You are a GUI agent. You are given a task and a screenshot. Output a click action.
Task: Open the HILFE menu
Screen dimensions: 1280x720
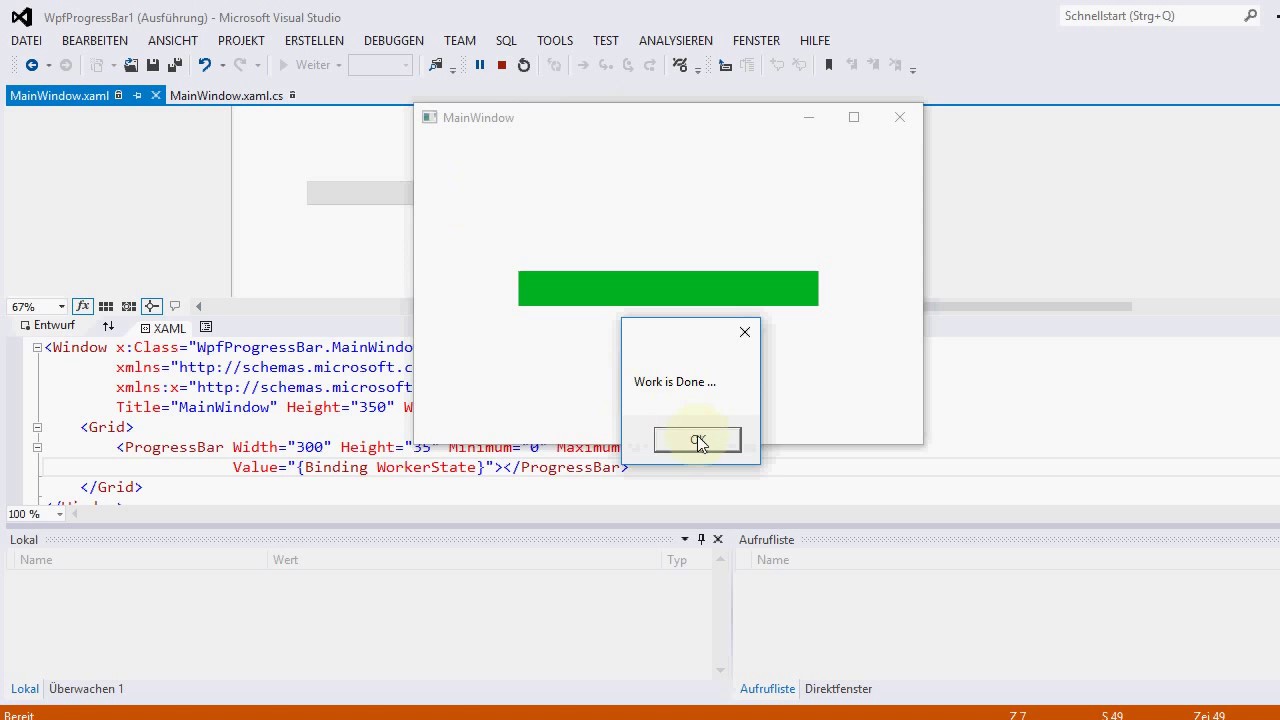pos(815,41)
